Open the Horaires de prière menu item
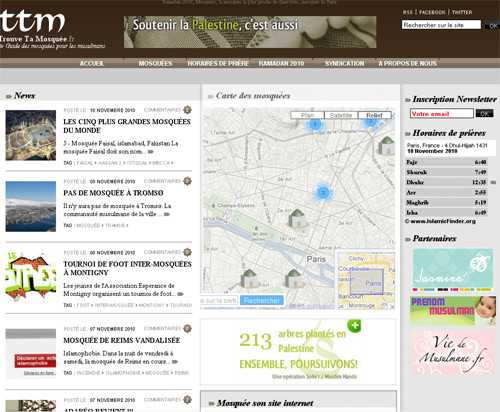500x412 pixels. [218, 63]
